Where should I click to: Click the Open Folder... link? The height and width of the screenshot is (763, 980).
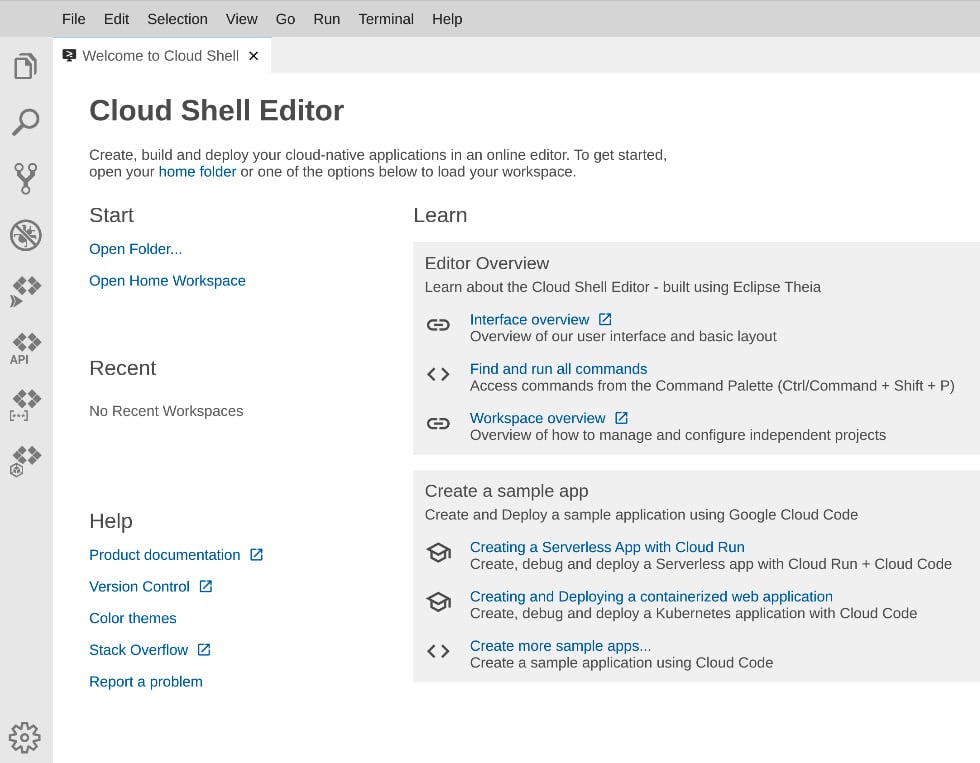[136, 249]
